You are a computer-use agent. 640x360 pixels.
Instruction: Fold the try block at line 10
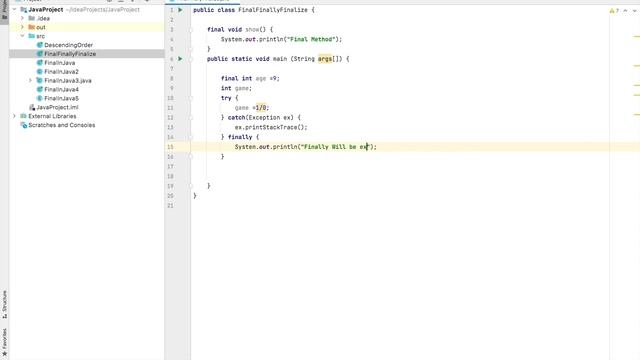(x=191, y=98)
